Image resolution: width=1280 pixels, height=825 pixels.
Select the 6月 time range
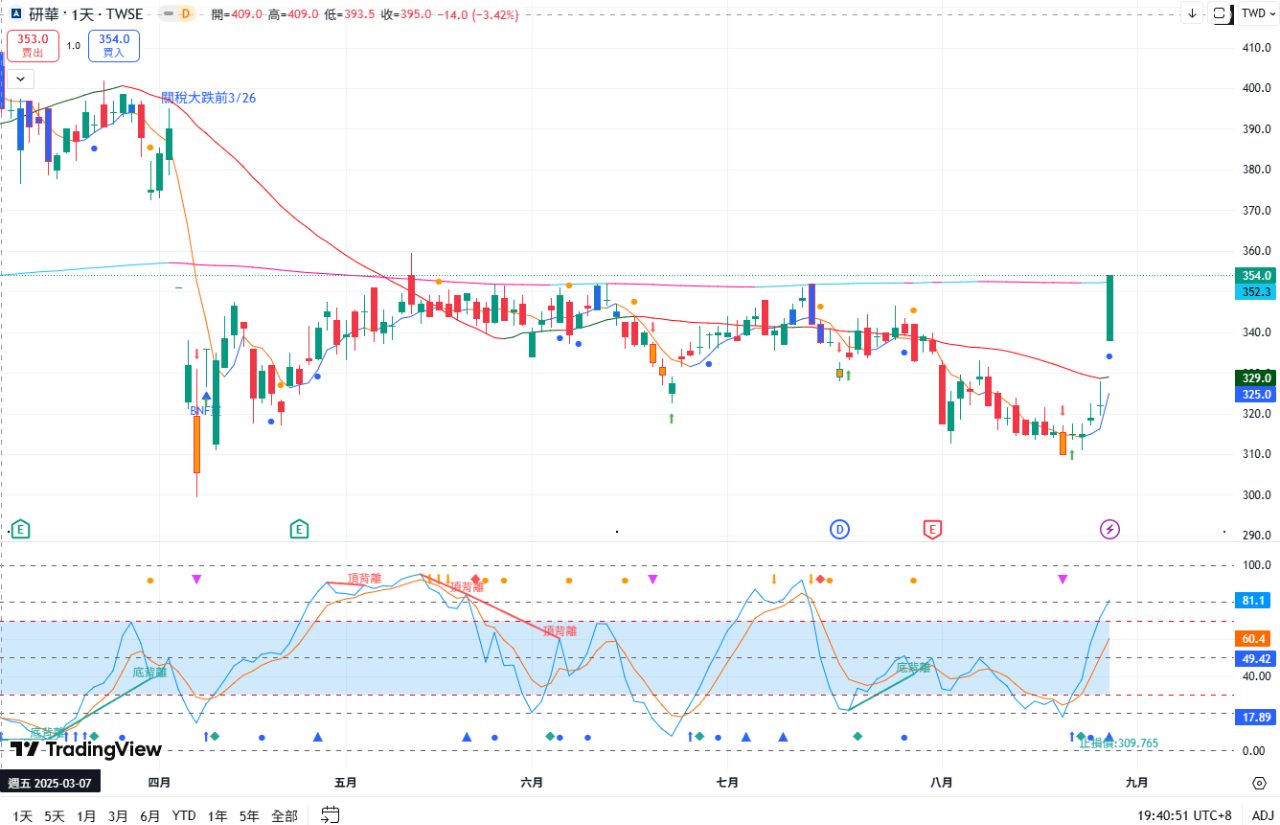[x=150, y=815]
